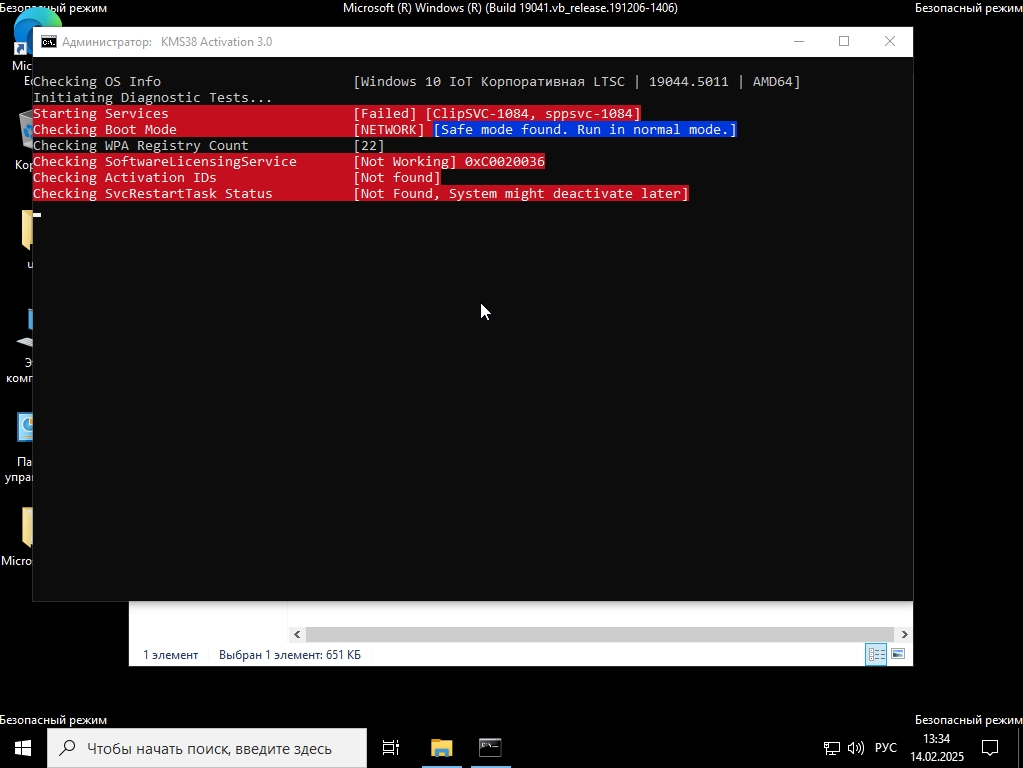Open the notification center icon
This screenshot has height=768, width=1023.
[990, 748]
